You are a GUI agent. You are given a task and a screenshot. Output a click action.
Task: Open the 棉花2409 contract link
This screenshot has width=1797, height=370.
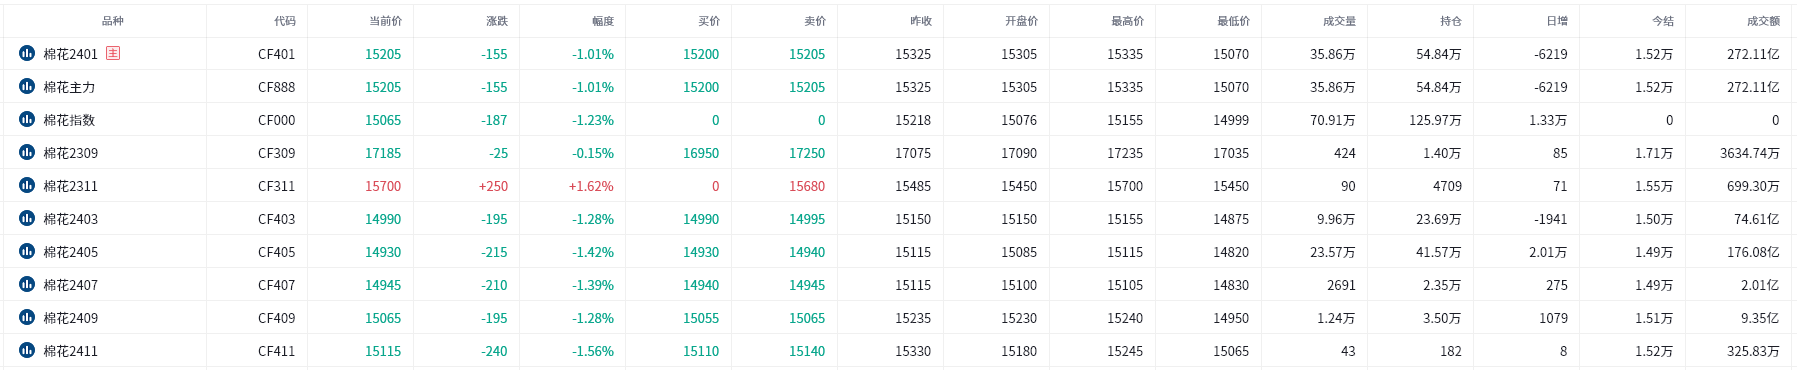coord(70,318)
